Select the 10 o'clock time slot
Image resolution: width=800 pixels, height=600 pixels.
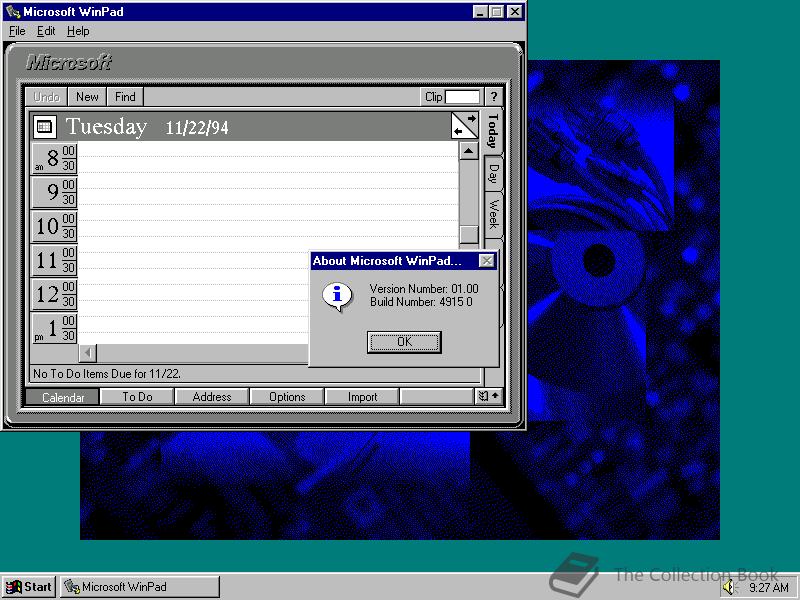click(54, 227)
